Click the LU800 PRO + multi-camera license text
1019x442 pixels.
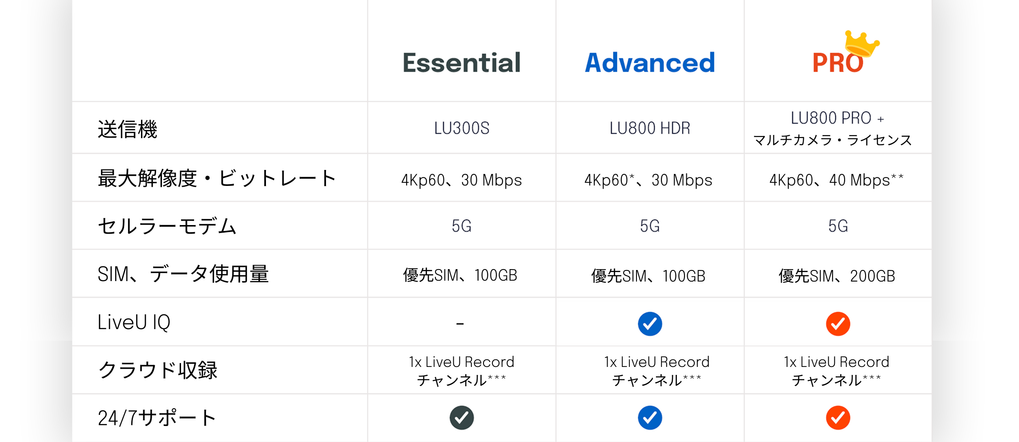(x=838, y=129)
